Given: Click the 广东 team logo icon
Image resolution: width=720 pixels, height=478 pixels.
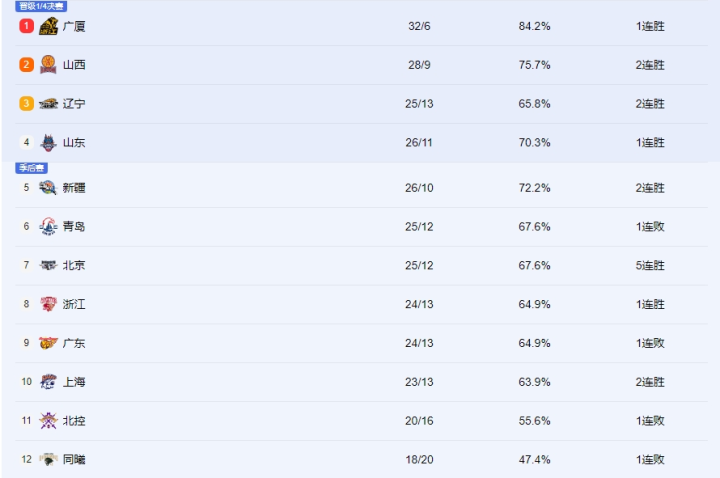Looking at the screenshot, I should point(48,343).
